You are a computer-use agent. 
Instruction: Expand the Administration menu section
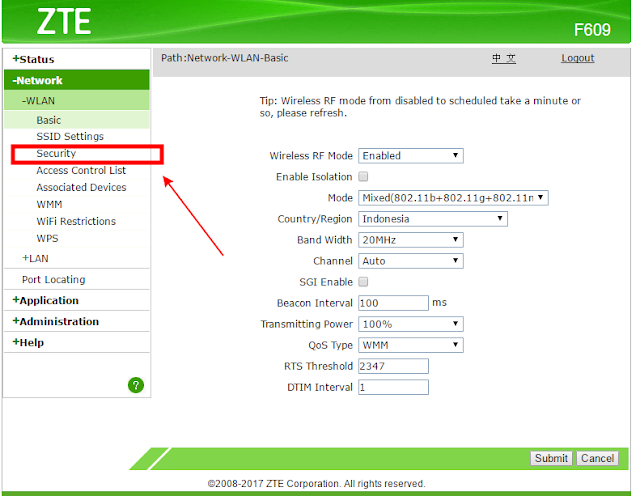(56, 321)
